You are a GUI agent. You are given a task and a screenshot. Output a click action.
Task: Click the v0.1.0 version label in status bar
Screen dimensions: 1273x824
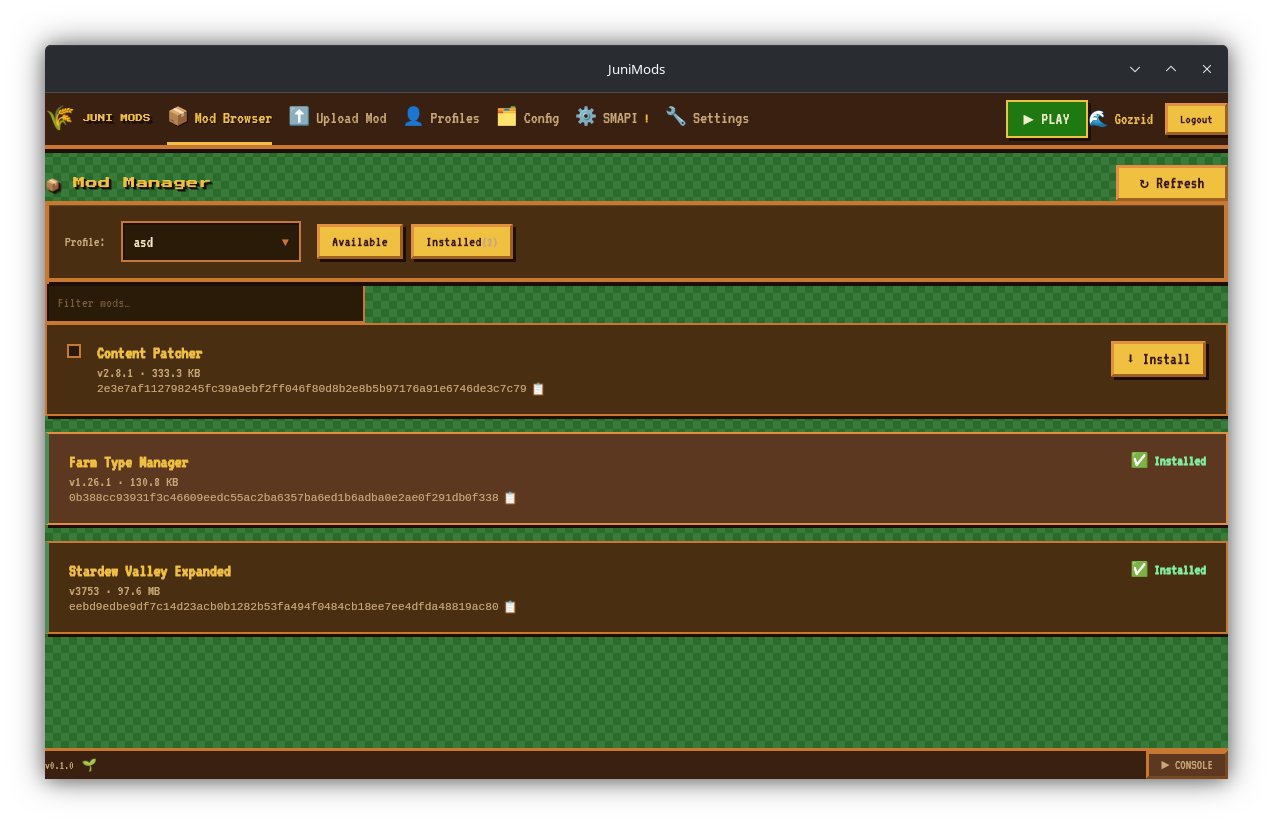pyautogui.click(x=59, y=766)
